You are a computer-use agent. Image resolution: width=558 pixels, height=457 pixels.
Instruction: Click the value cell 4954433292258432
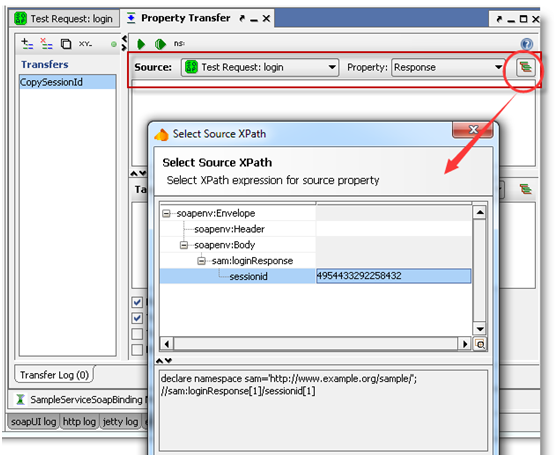coord(394,276)
